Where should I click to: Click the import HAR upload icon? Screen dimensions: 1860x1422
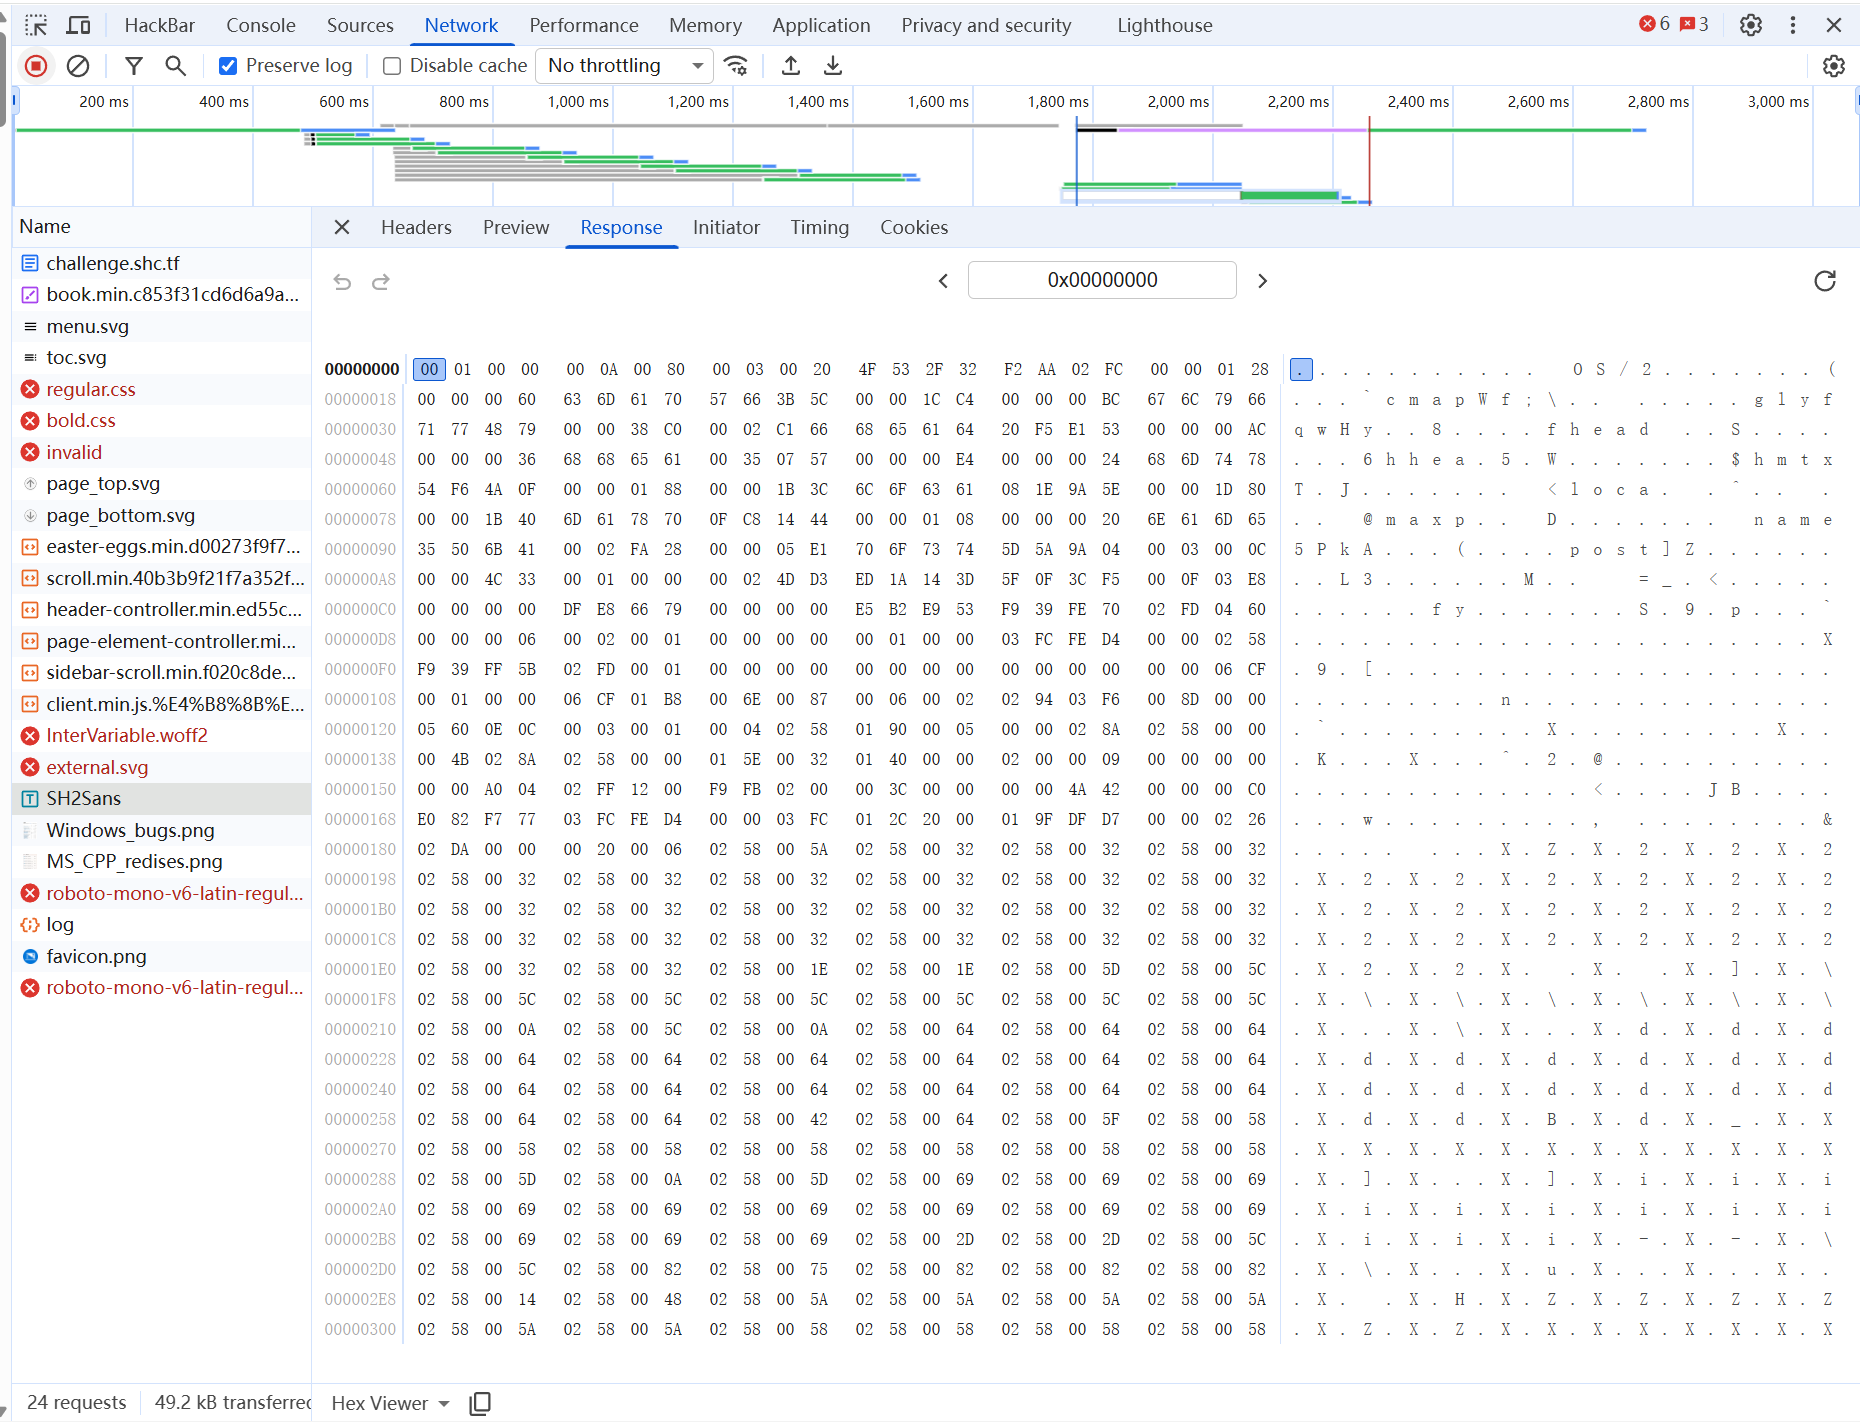791,66
